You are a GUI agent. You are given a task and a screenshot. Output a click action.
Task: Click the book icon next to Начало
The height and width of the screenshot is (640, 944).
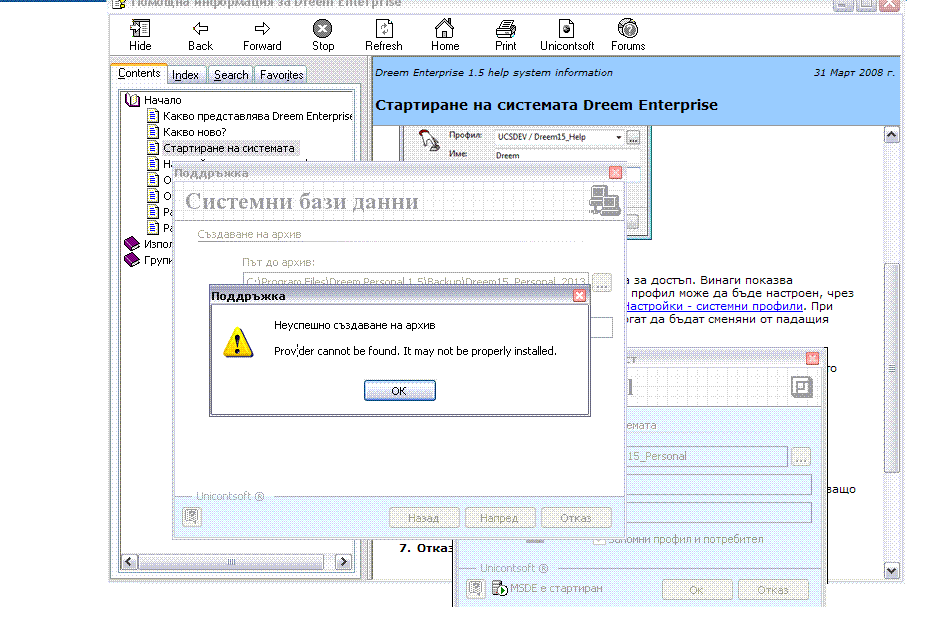tap(132, 99)
